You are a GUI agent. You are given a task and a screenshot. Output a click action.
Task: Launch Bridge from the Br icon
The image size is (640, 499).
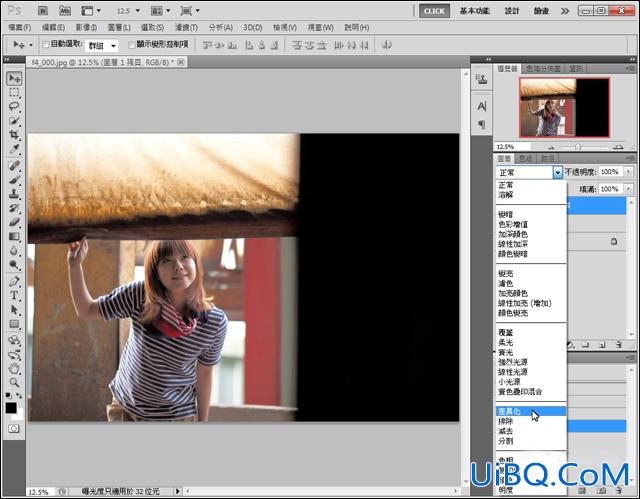tap(43, 11)
